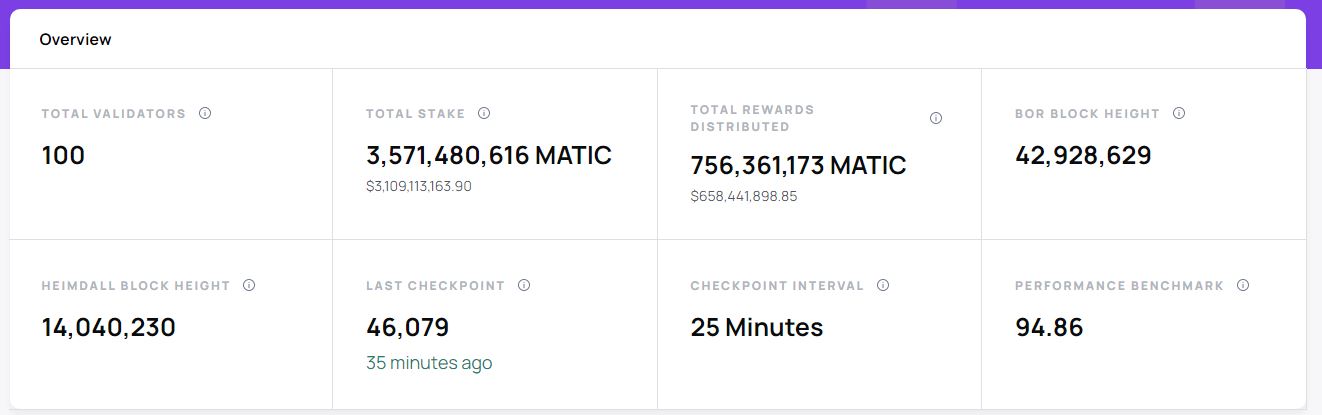Click the $658,441,898.85 rewards USD value
Viewport: 1322px width, 415px height.
click(744, 197)
